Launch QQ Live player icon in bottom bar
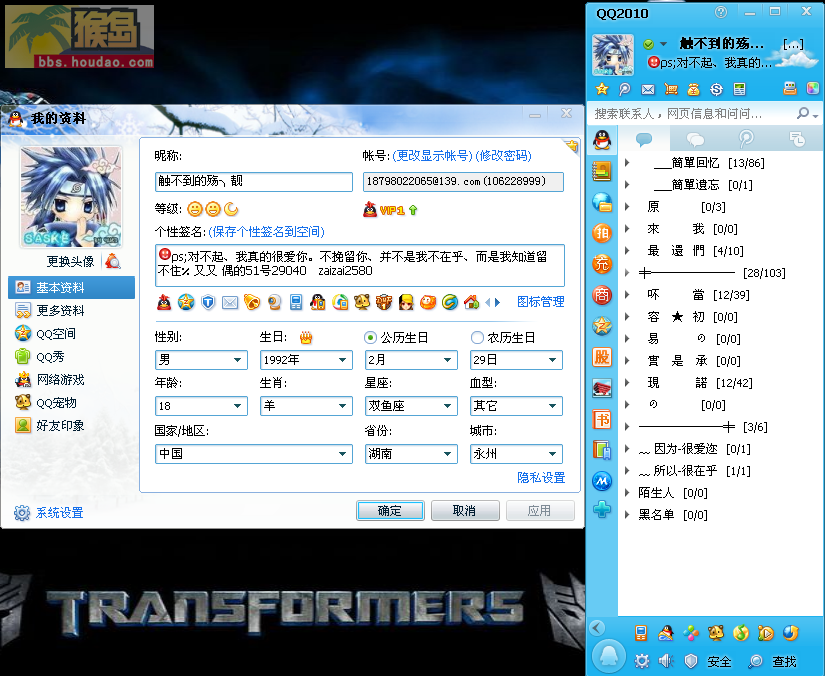The image size is (825, 676). [766, 633]
